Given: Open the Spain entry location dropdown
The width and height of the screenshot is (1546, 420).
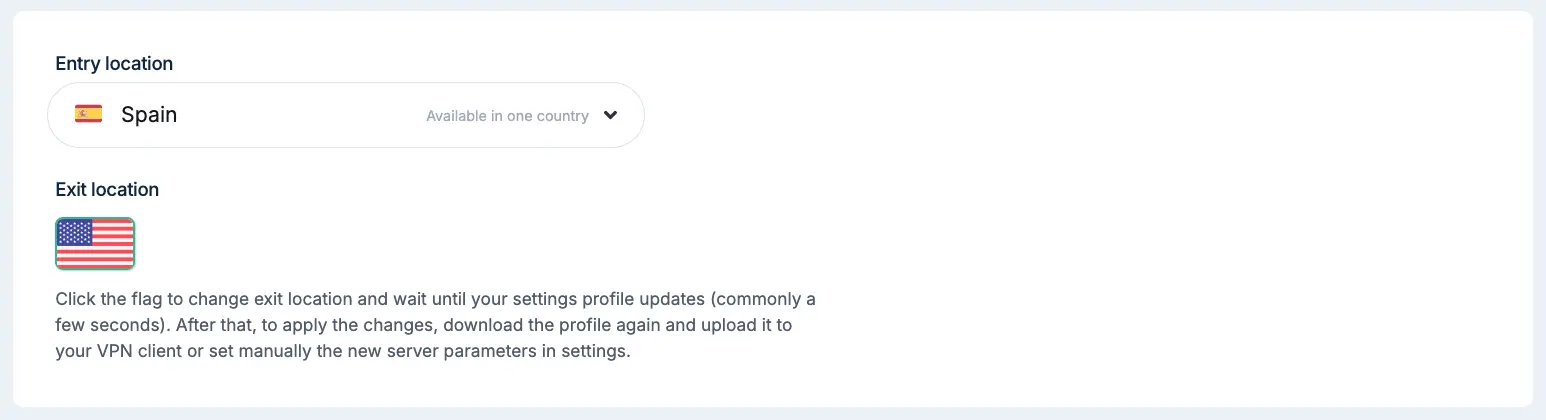Looking at the screenshot, I should (x=346, y=115).
